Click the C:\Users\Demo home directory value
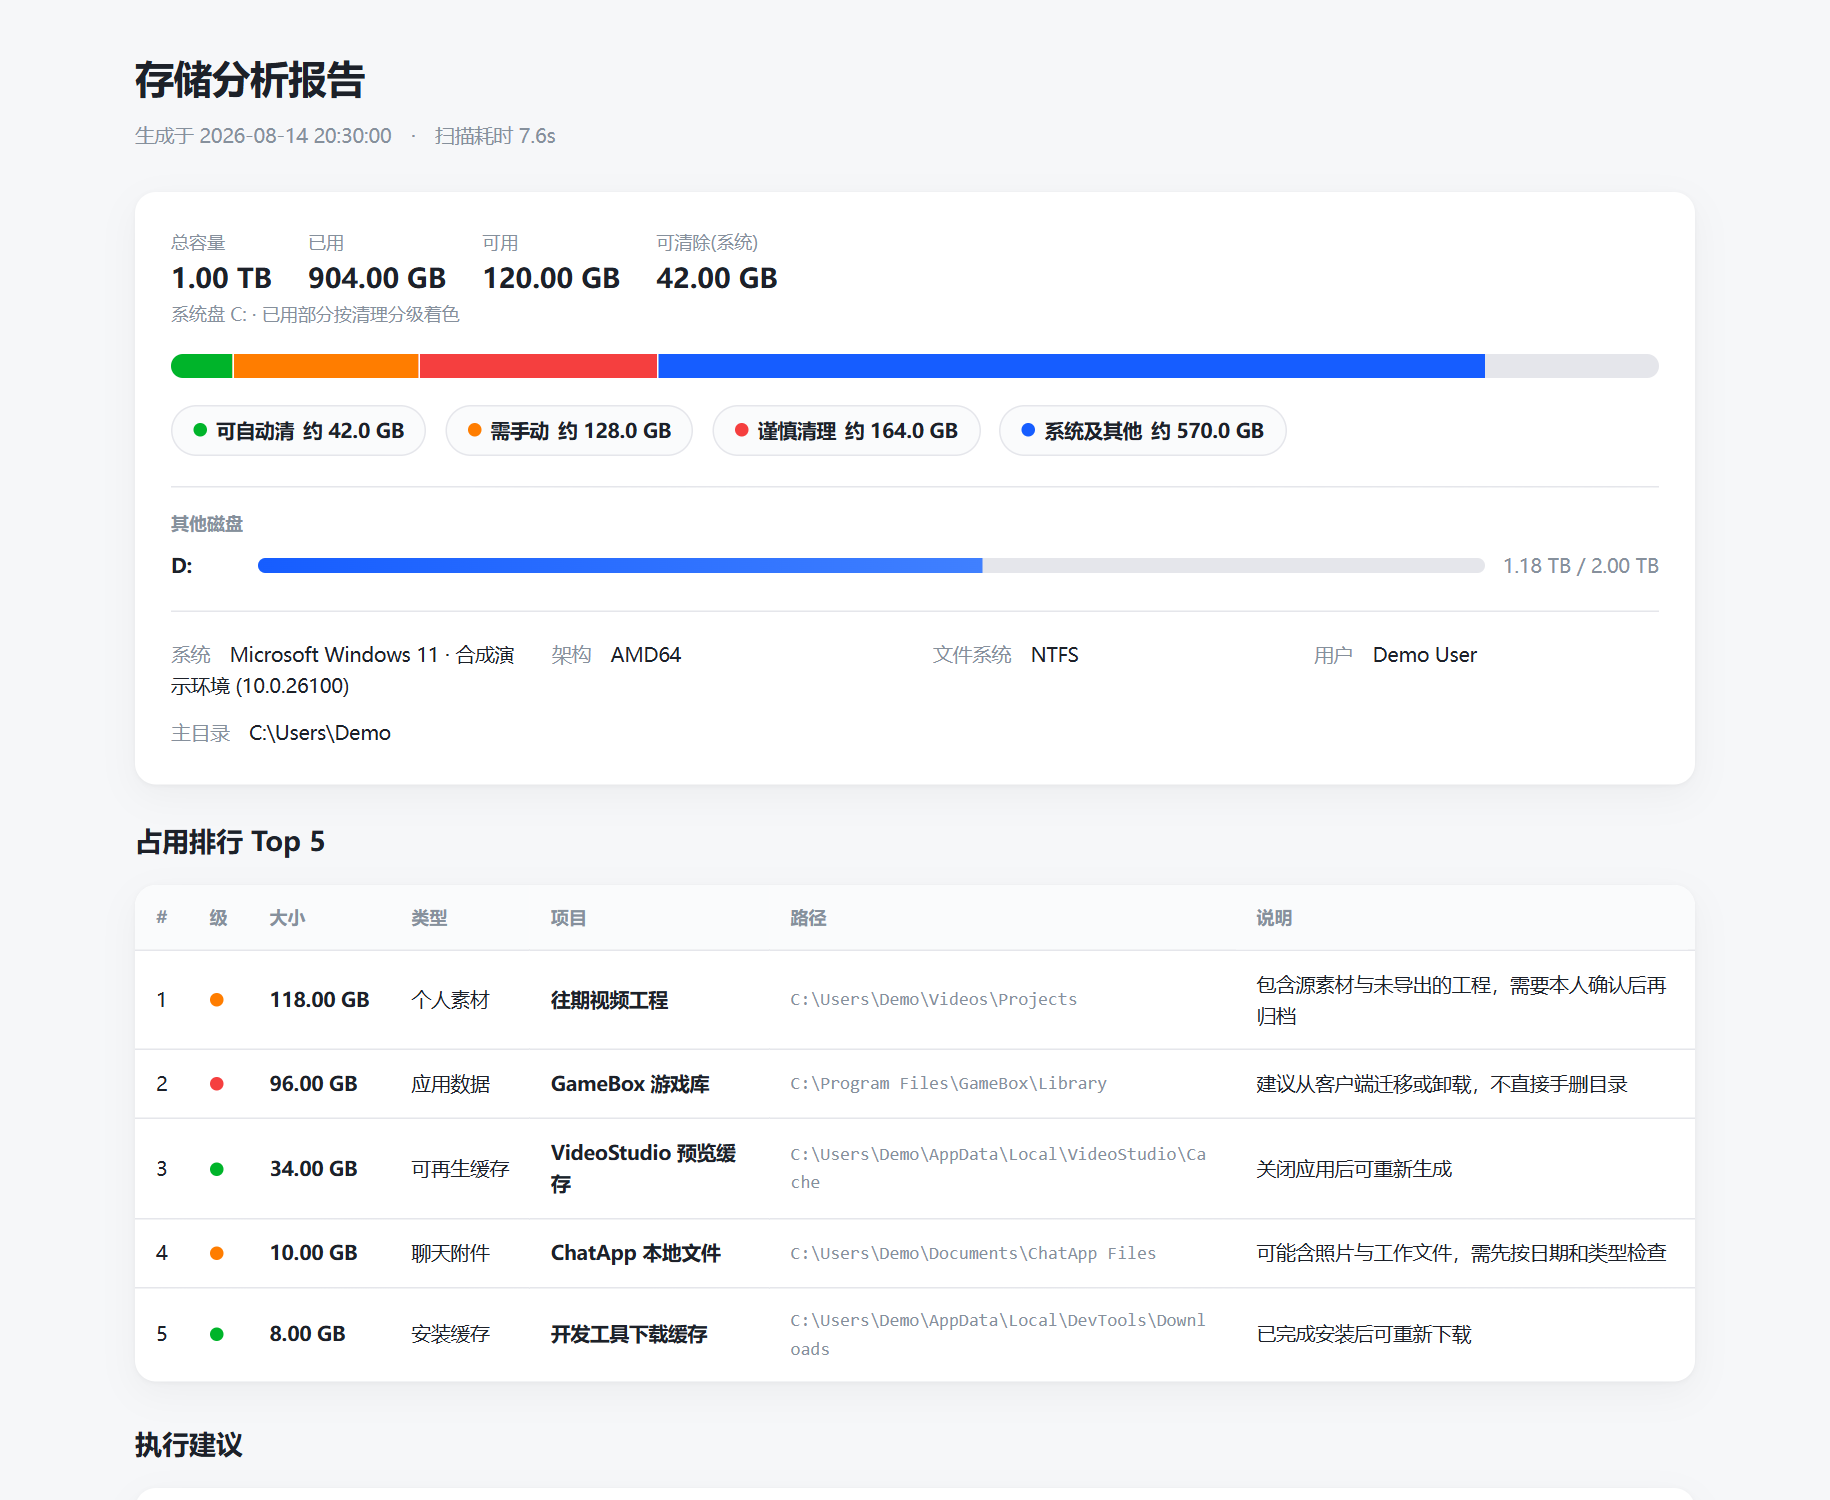The width and height of the screenshot is (1830, 1500). point(320,733)
